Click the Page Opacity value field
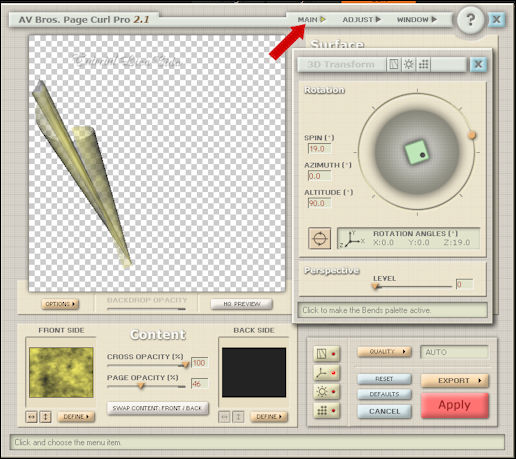Screen dimensions: 516x459 [x=199, y=384]
